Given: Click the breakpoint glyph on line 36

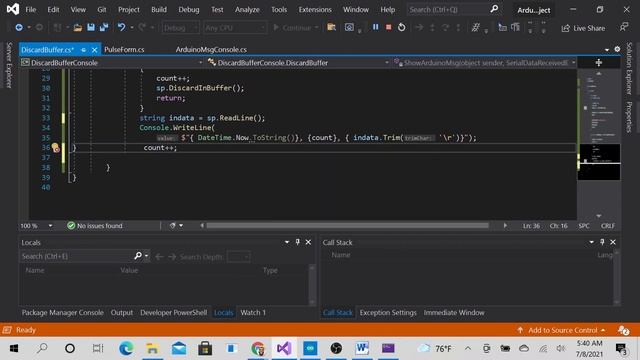Looking at the screenshot, I should pos(55,148).
